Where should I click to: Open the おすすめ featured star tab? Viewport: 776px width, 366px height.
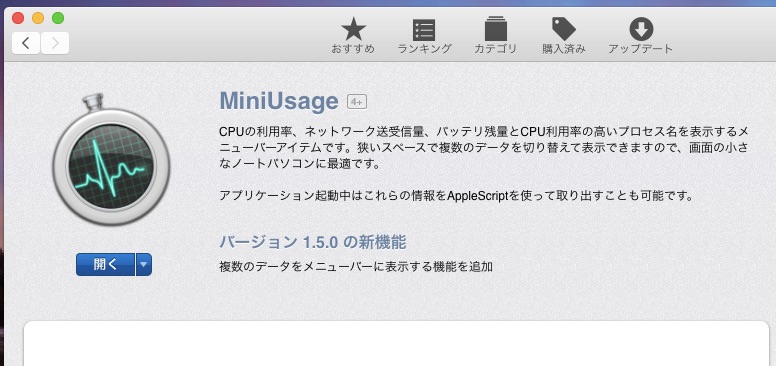click(x=353, y=35)
